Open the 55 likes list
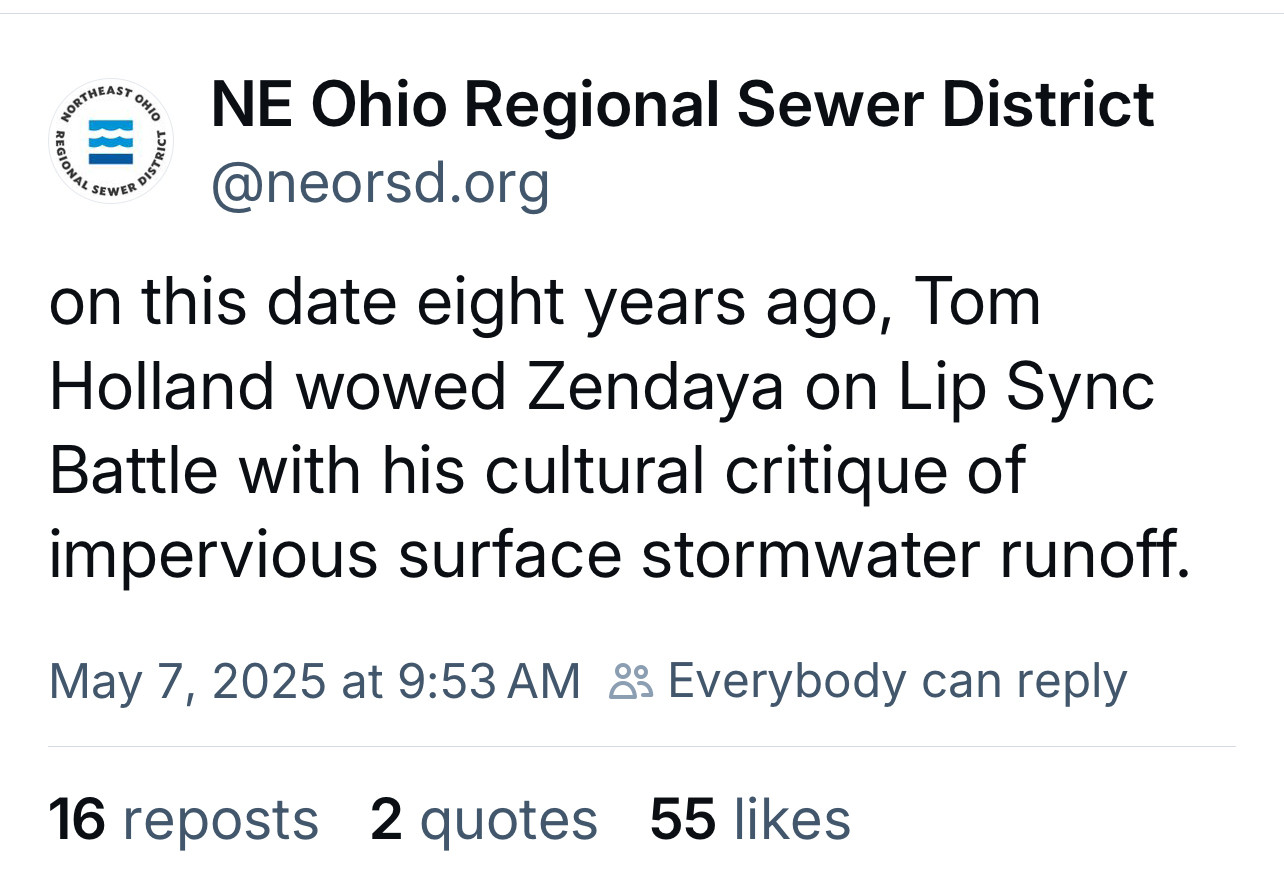1284x880 pixels. click(x=750, y=820)
